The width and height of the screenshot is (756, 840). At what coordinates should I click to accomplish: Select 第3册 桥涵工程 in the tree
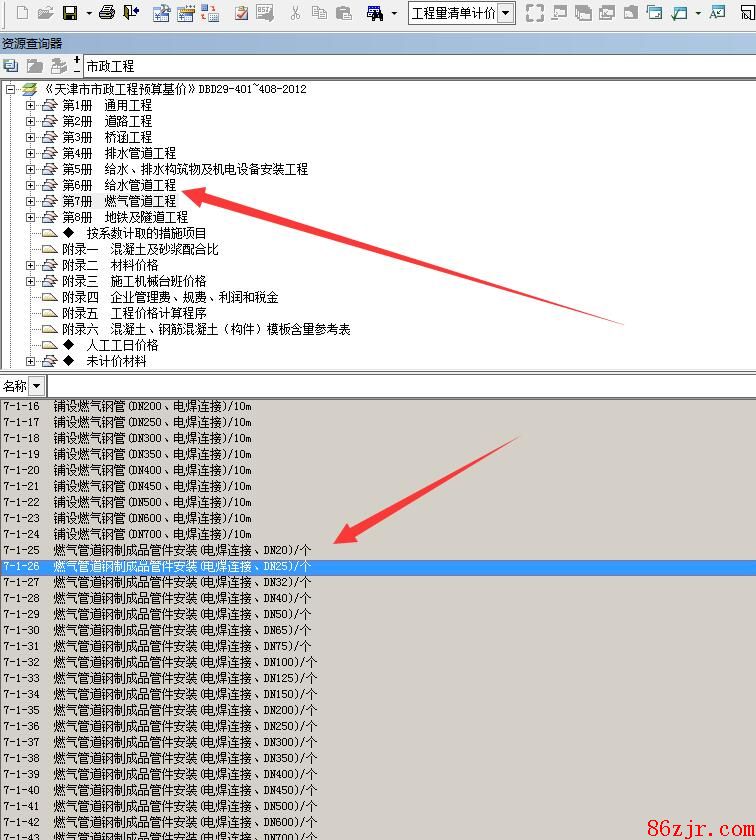107,137
